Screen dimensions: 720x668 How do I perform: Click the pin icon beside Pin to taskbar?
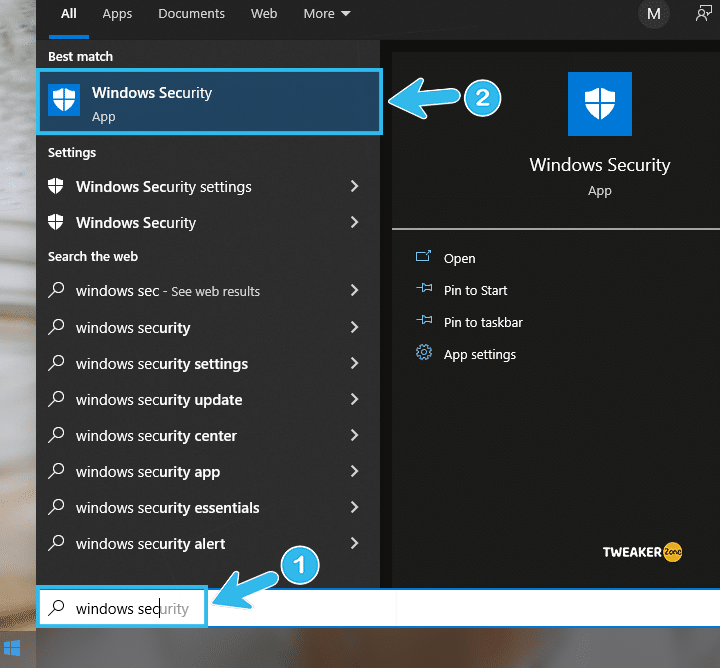click(x=424, y=320)
